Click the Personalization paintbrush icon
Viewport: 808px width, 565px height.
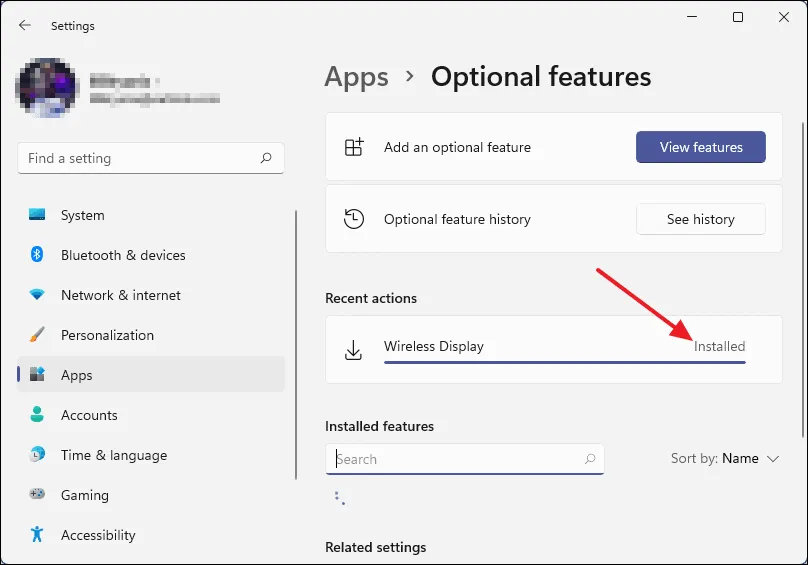(37, 335)
